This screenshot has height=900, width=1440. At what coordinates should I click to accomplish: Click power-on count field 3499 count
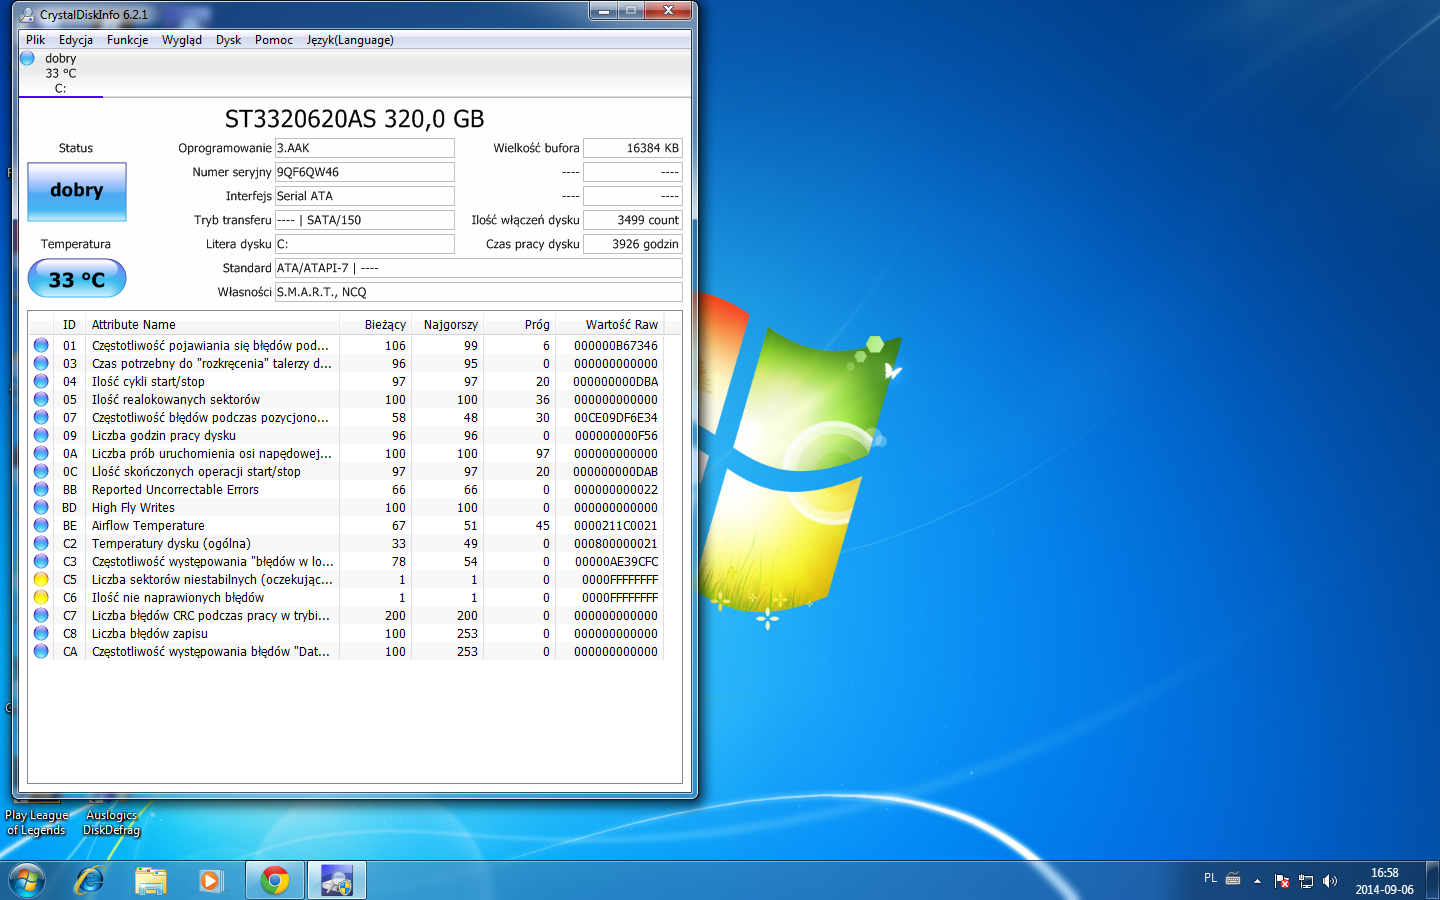point(633,220)
